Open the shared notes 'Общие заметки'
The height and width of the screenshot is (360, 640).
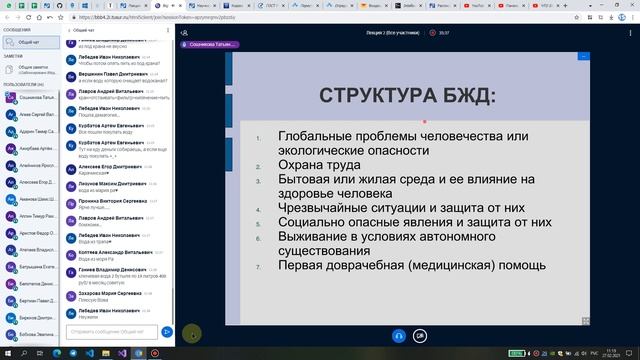point(31,70)
